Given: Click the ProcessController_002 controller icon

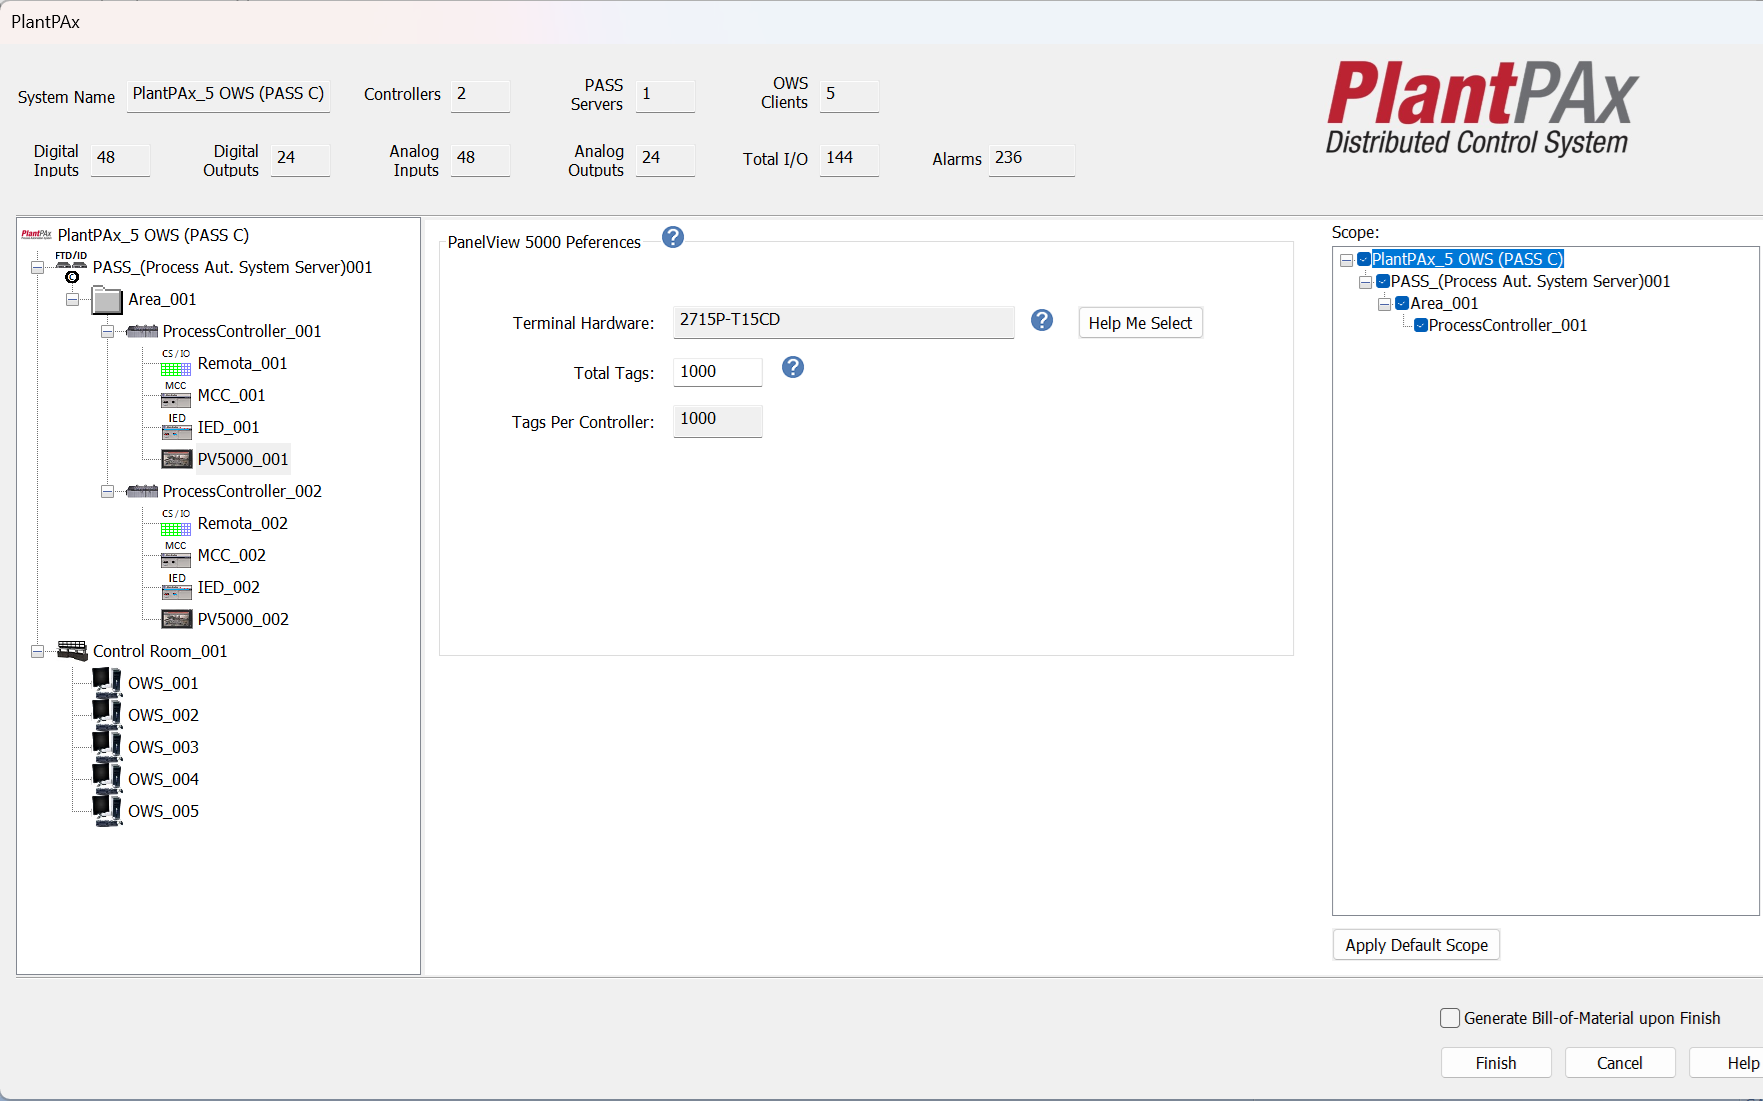Looking at the screenshot, I should pyautogui.click(x=142, y=491).
